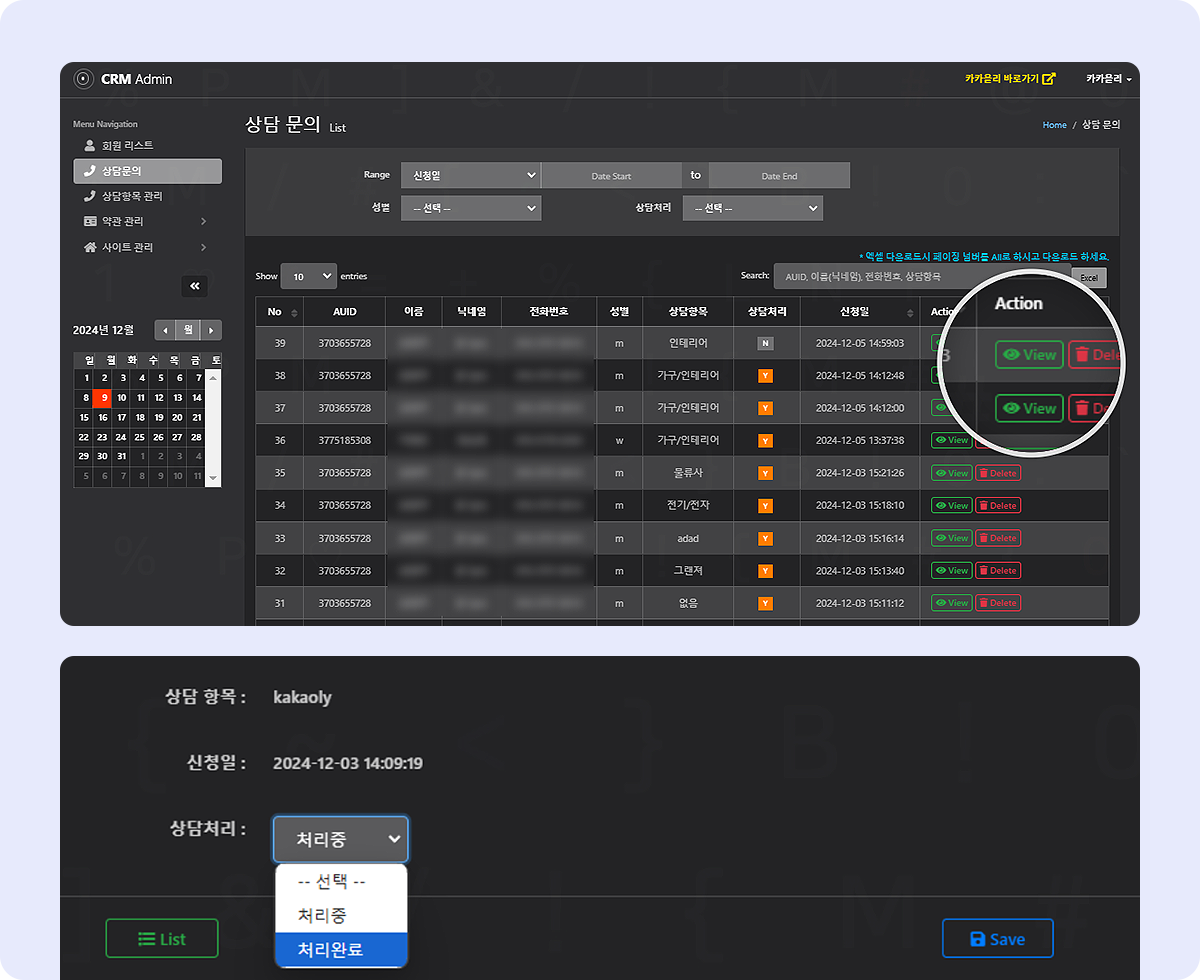
Task: Open the 상담처리 dropdown showing 처리중
Action: (x=340, y=839)
